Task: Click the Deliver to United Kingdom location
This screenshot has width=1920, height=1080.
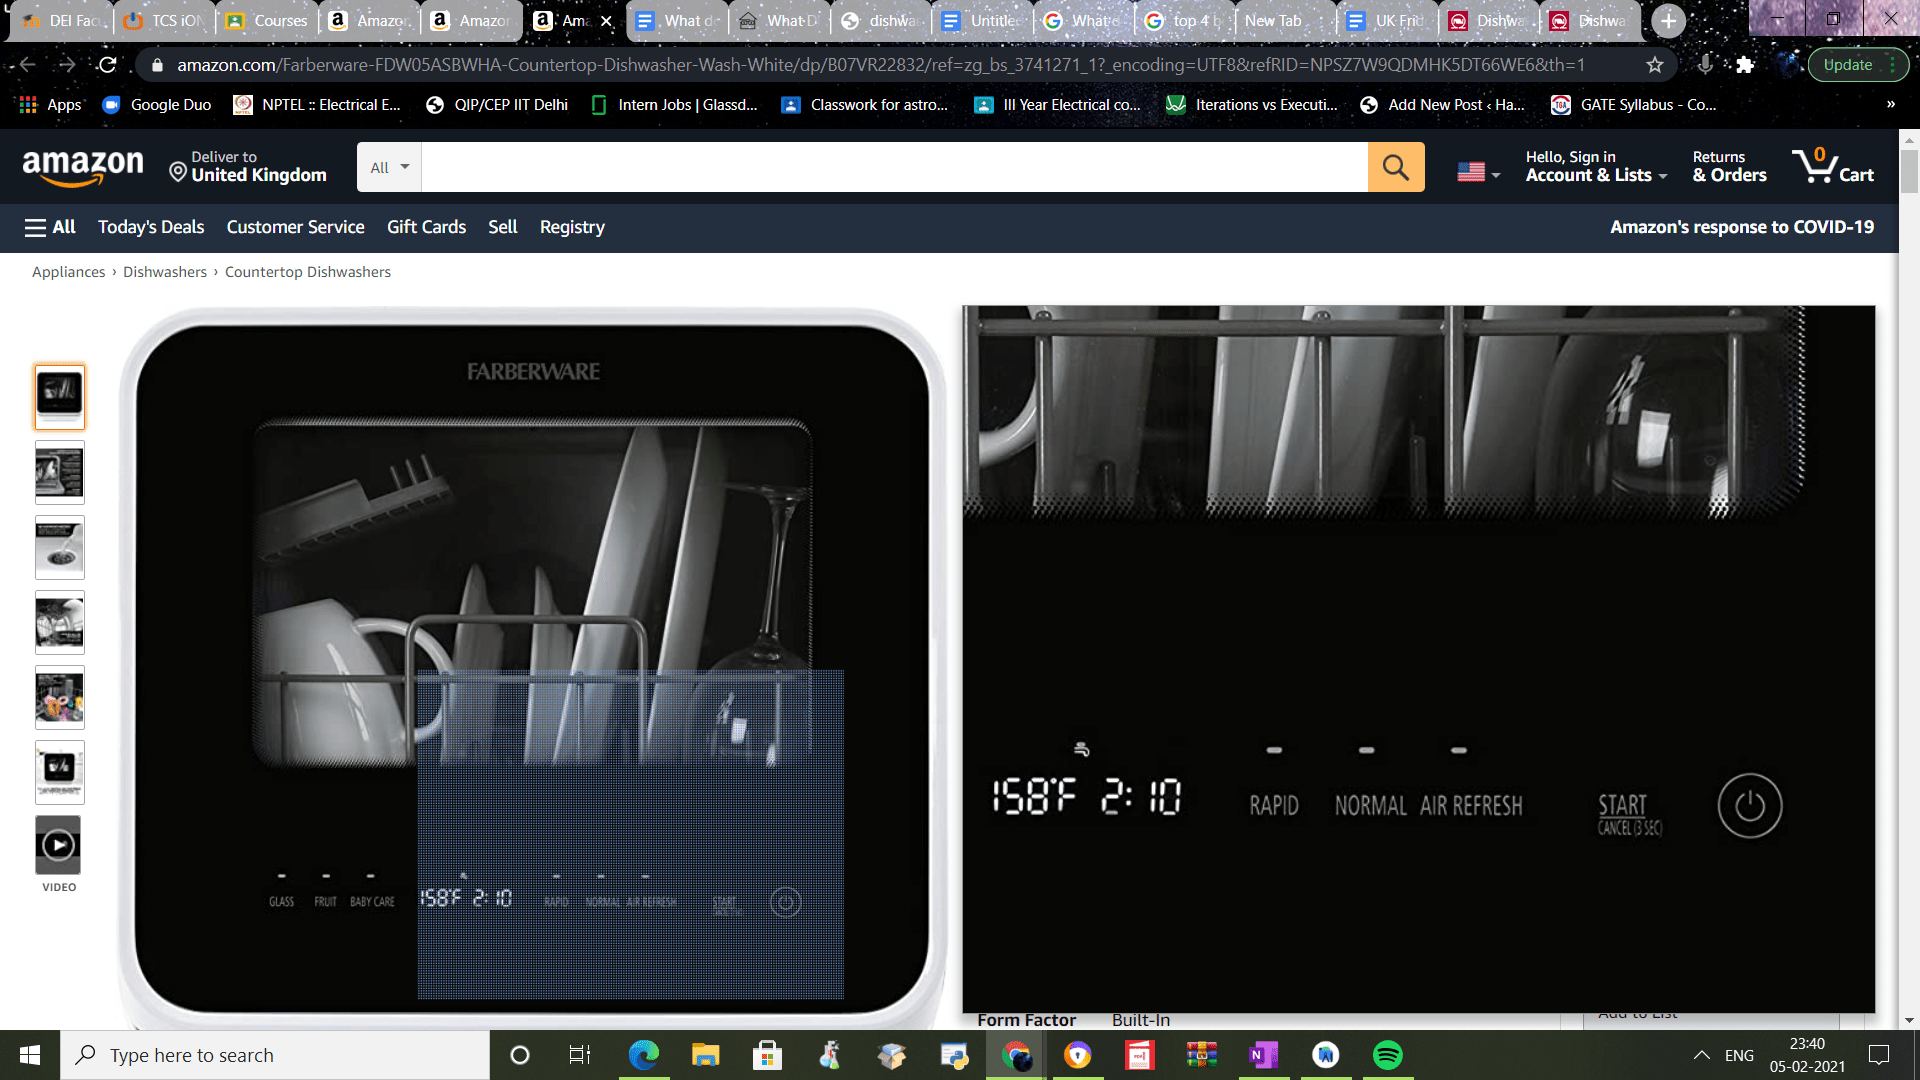Action: [248, 167]
